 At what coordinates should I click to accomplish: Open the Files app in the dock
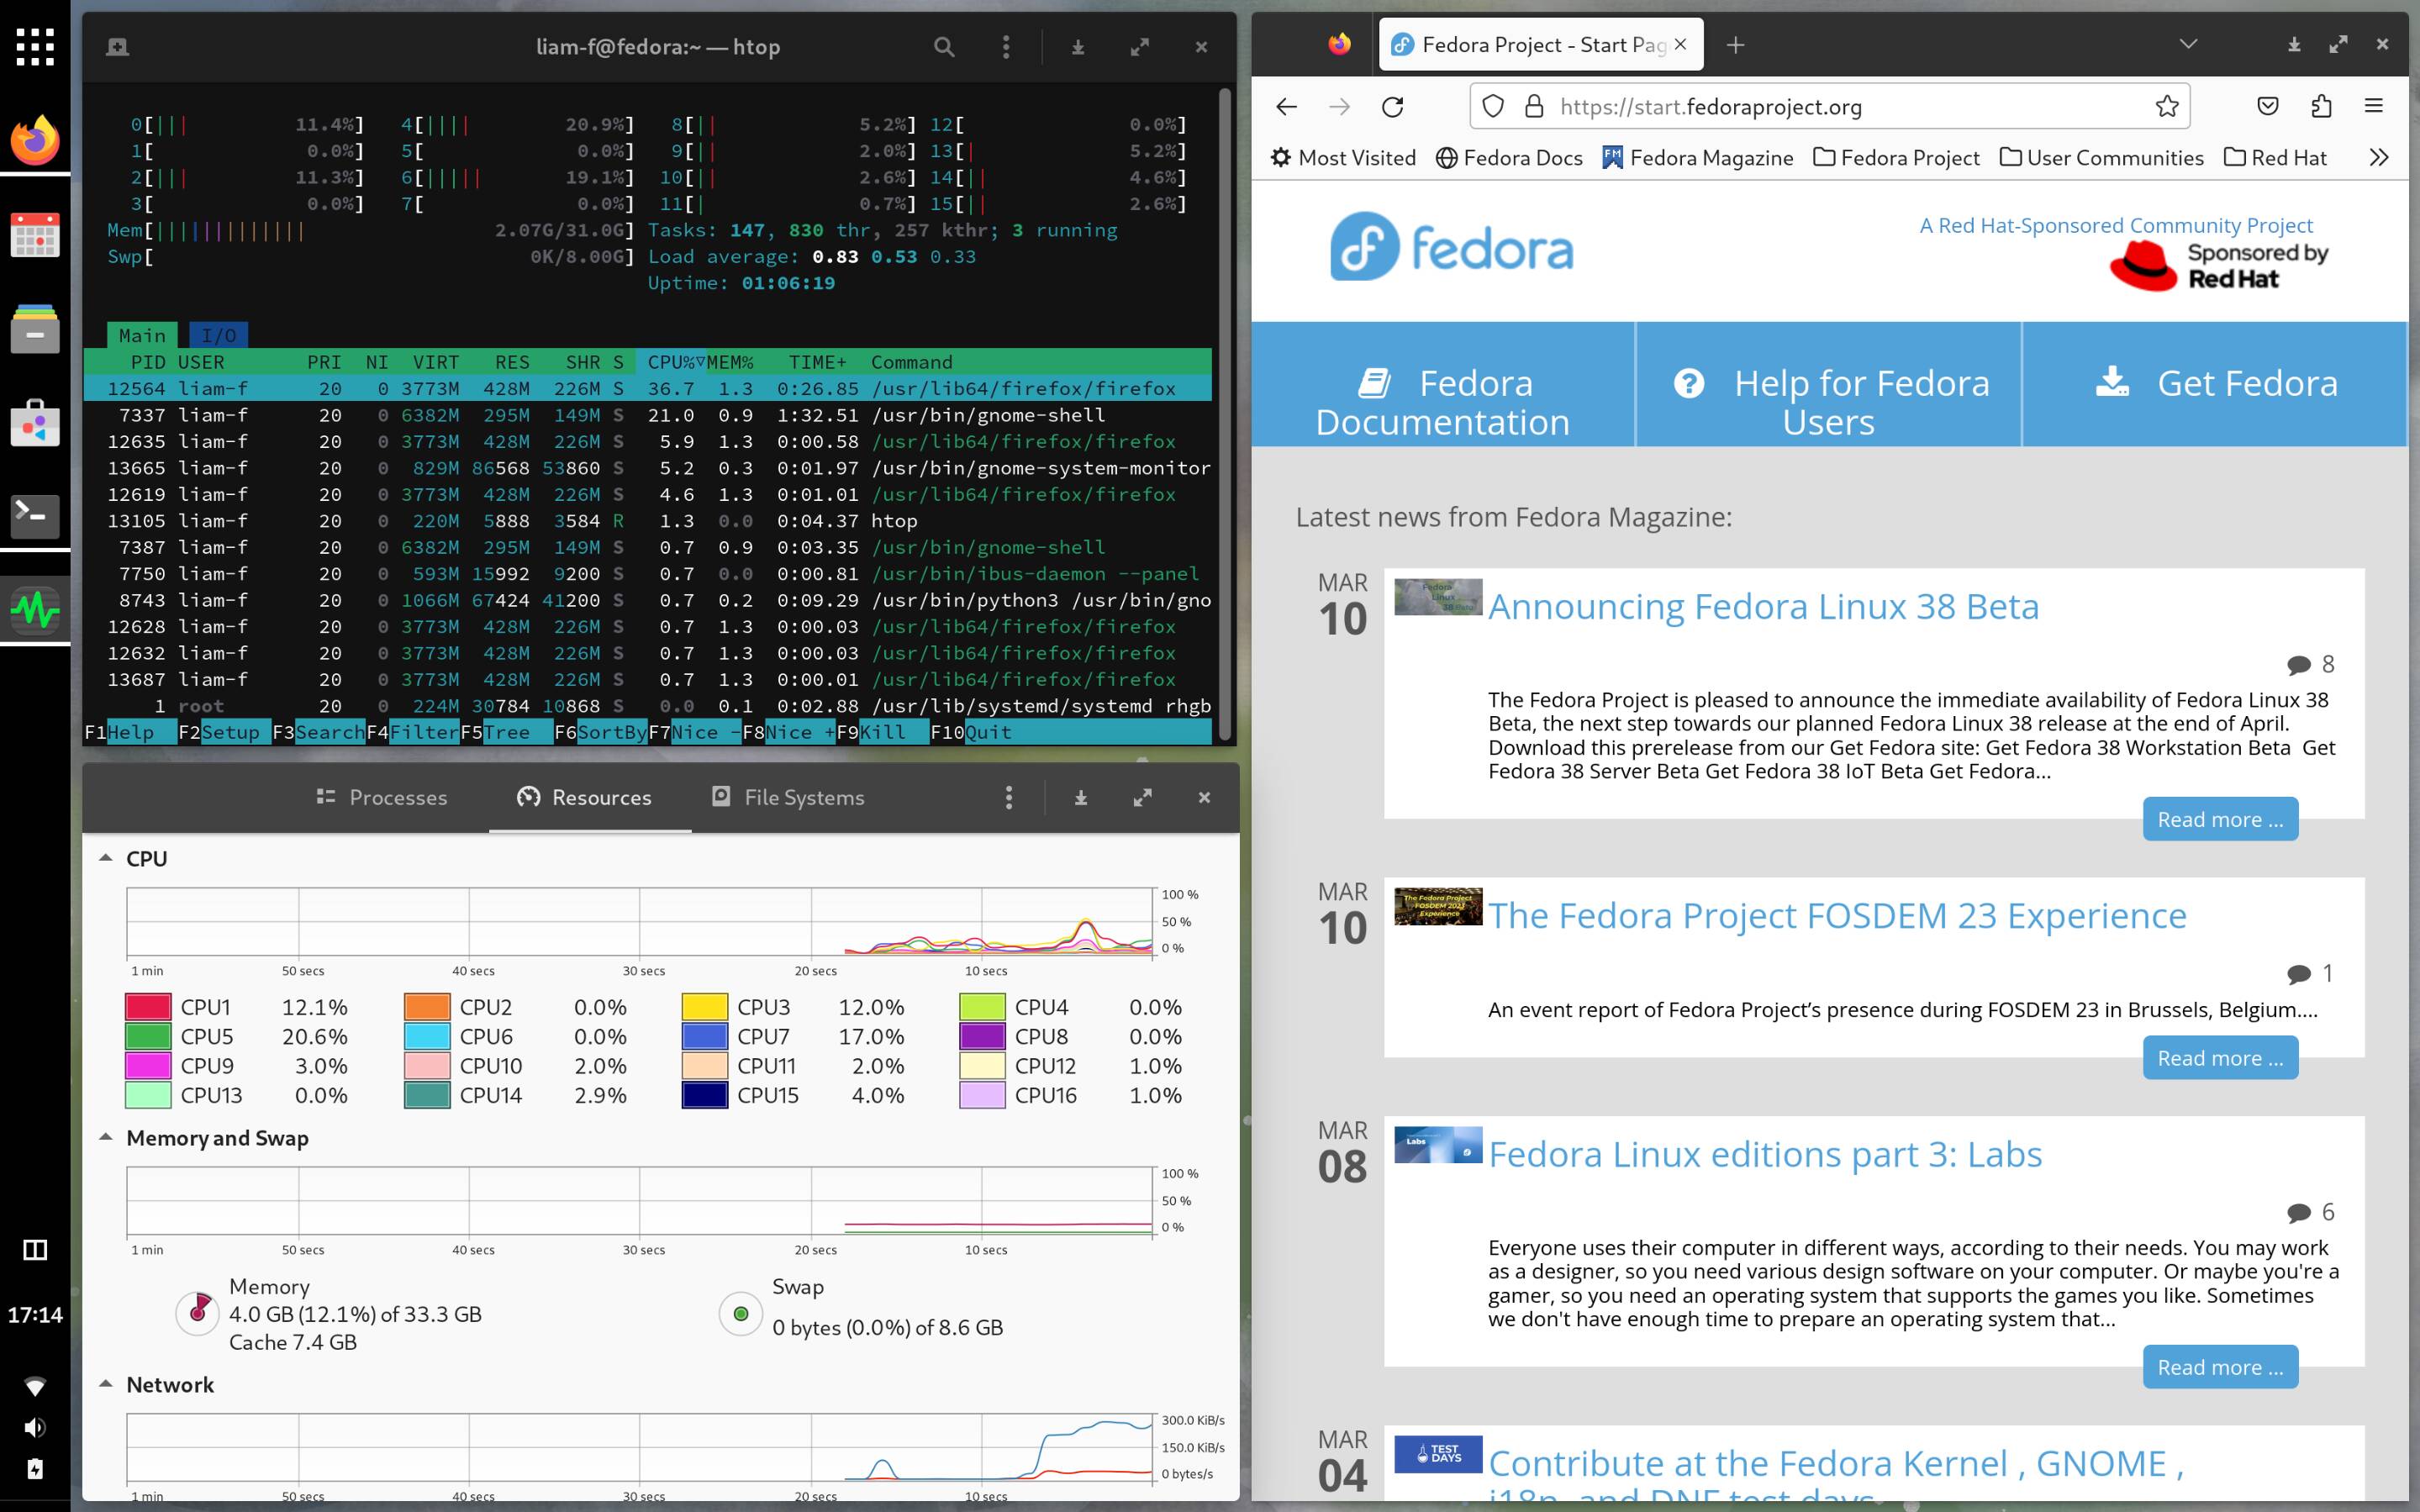click(35, 328)
